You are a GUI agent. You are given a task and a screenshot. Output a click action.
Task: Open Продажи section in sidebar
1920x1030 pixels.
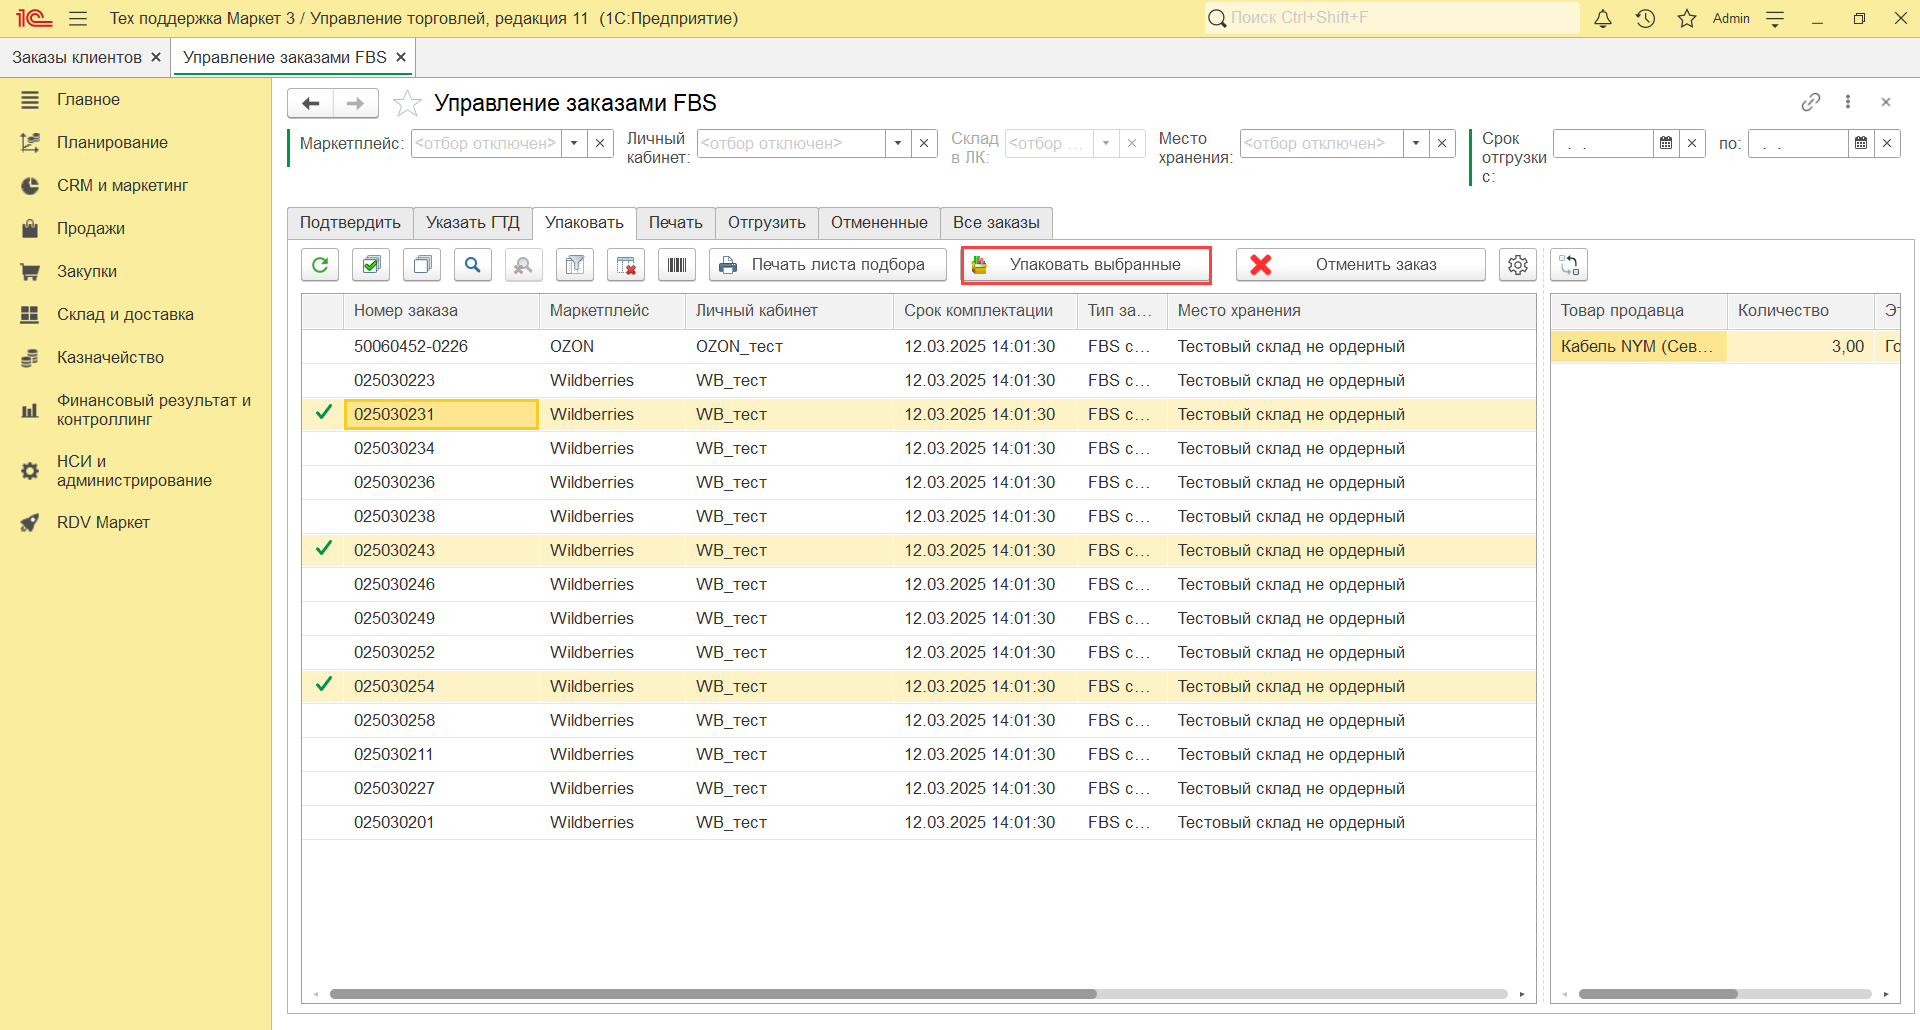click(x=91, y=228)
